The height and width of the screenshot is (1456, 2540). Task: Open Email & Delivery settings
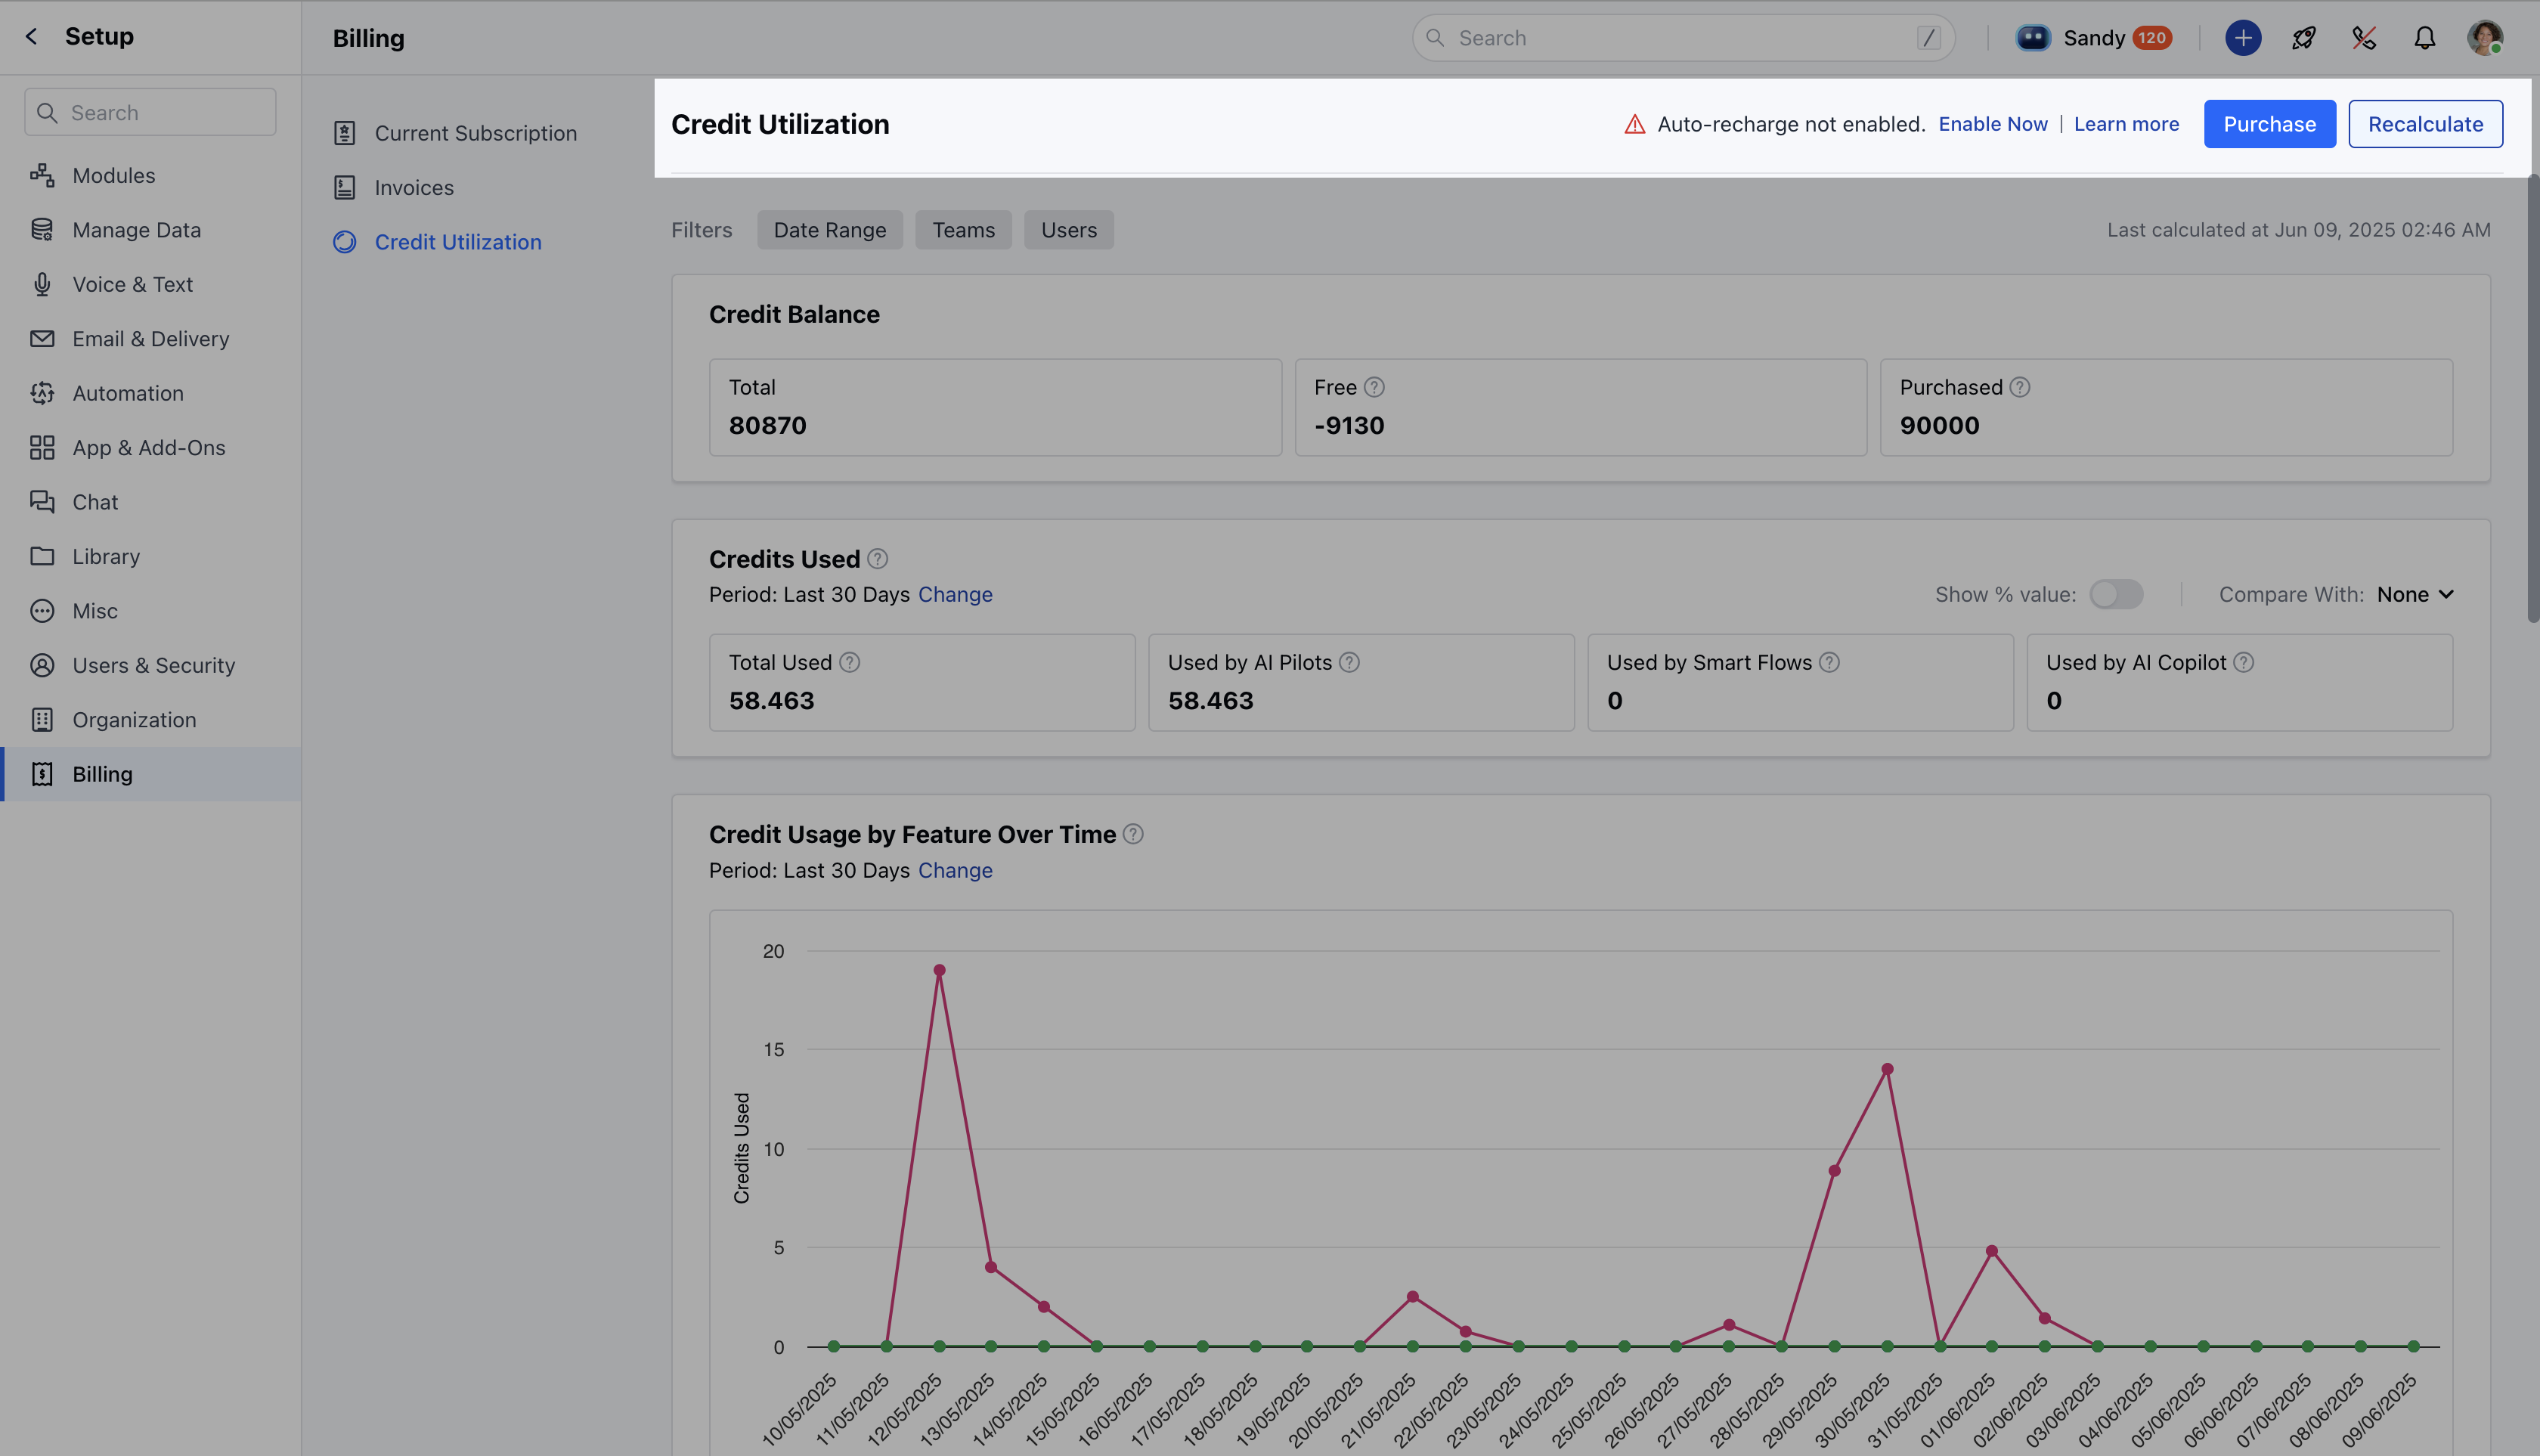coord(150,339)
